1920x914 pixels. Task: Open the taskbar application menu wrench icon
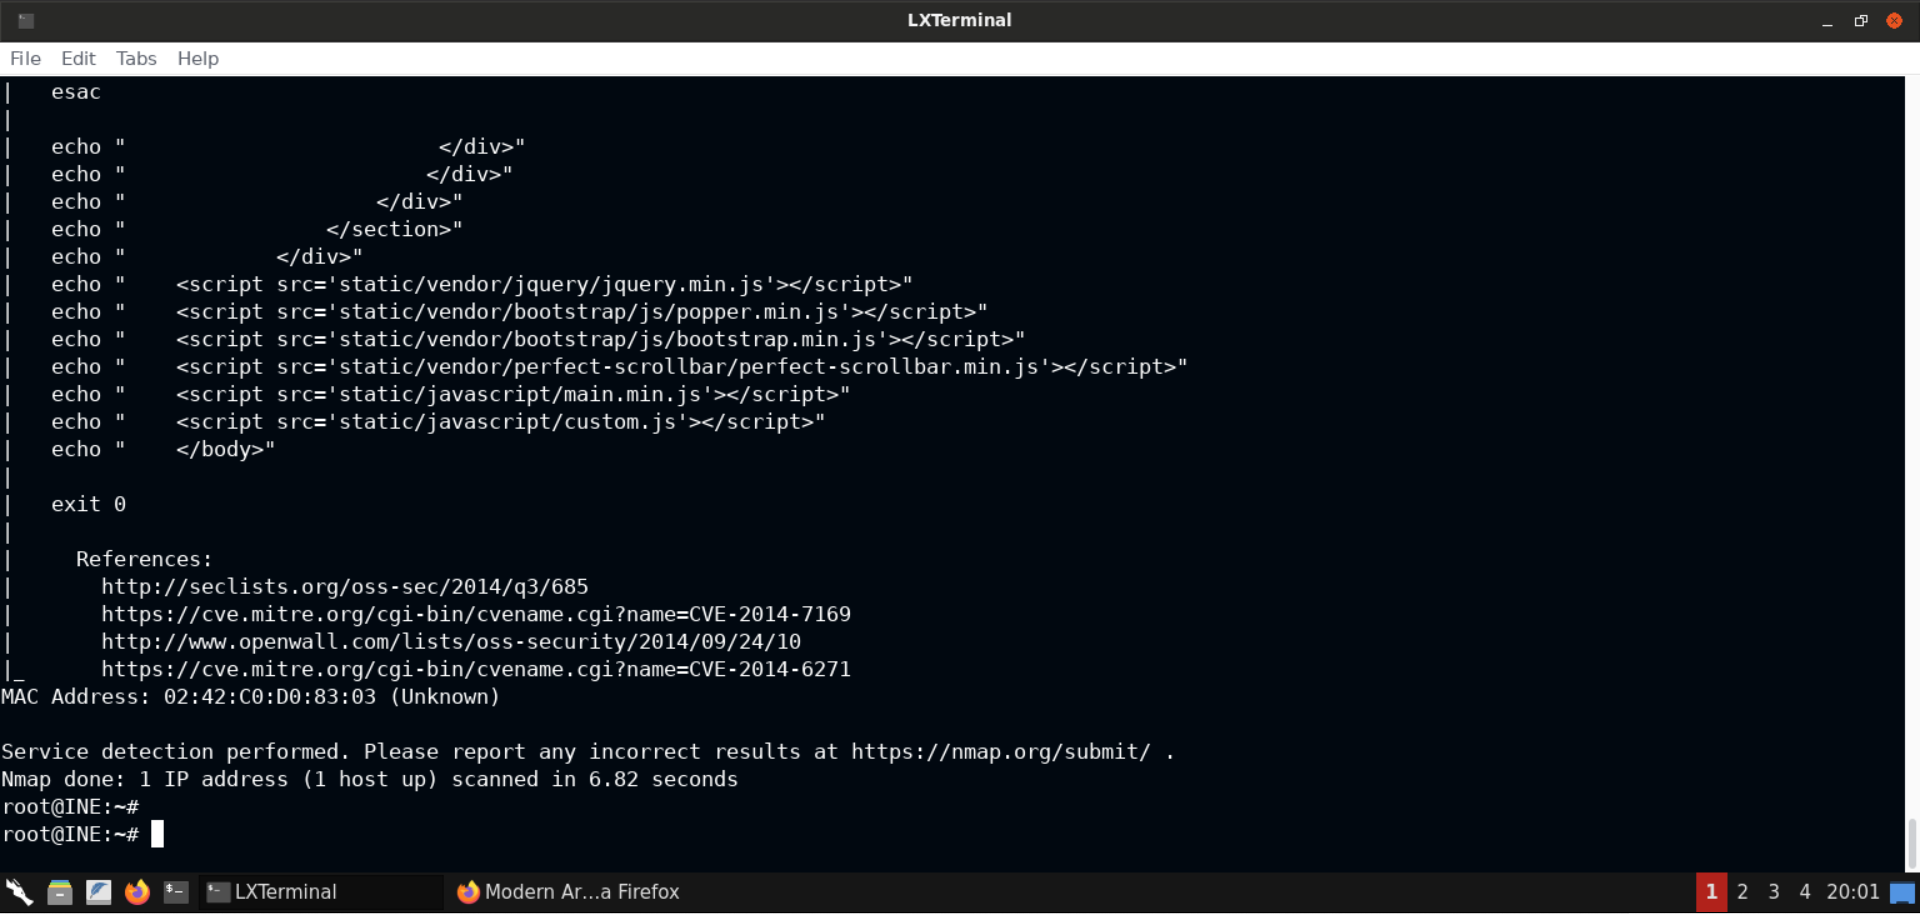[20, 892]
